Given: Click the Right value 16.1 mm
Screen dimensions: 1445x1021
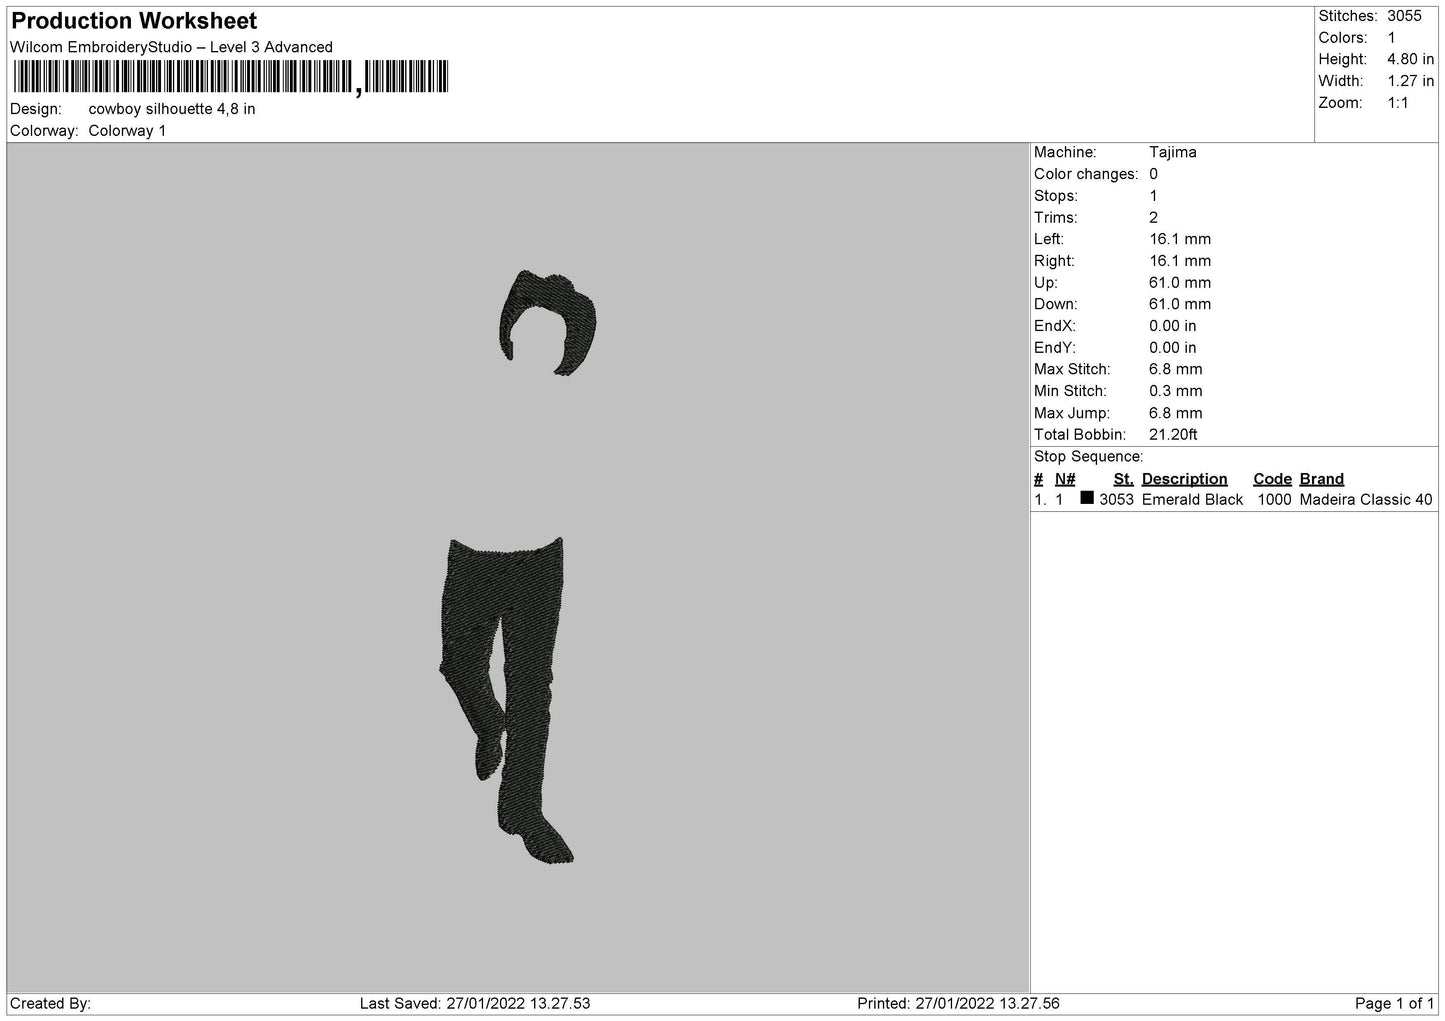Looking at the screenshot, I should (x=1180, y=261).
